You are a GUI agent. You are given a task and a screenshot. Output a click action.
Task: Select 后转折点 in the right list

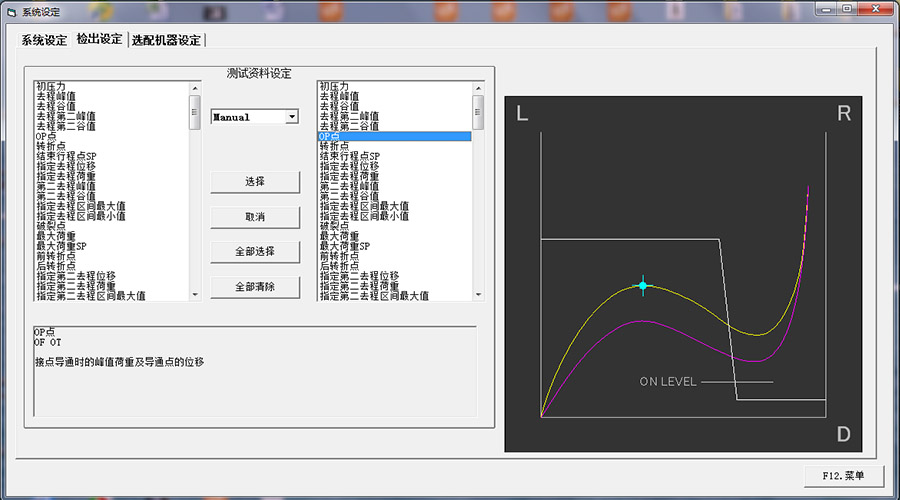339,266
